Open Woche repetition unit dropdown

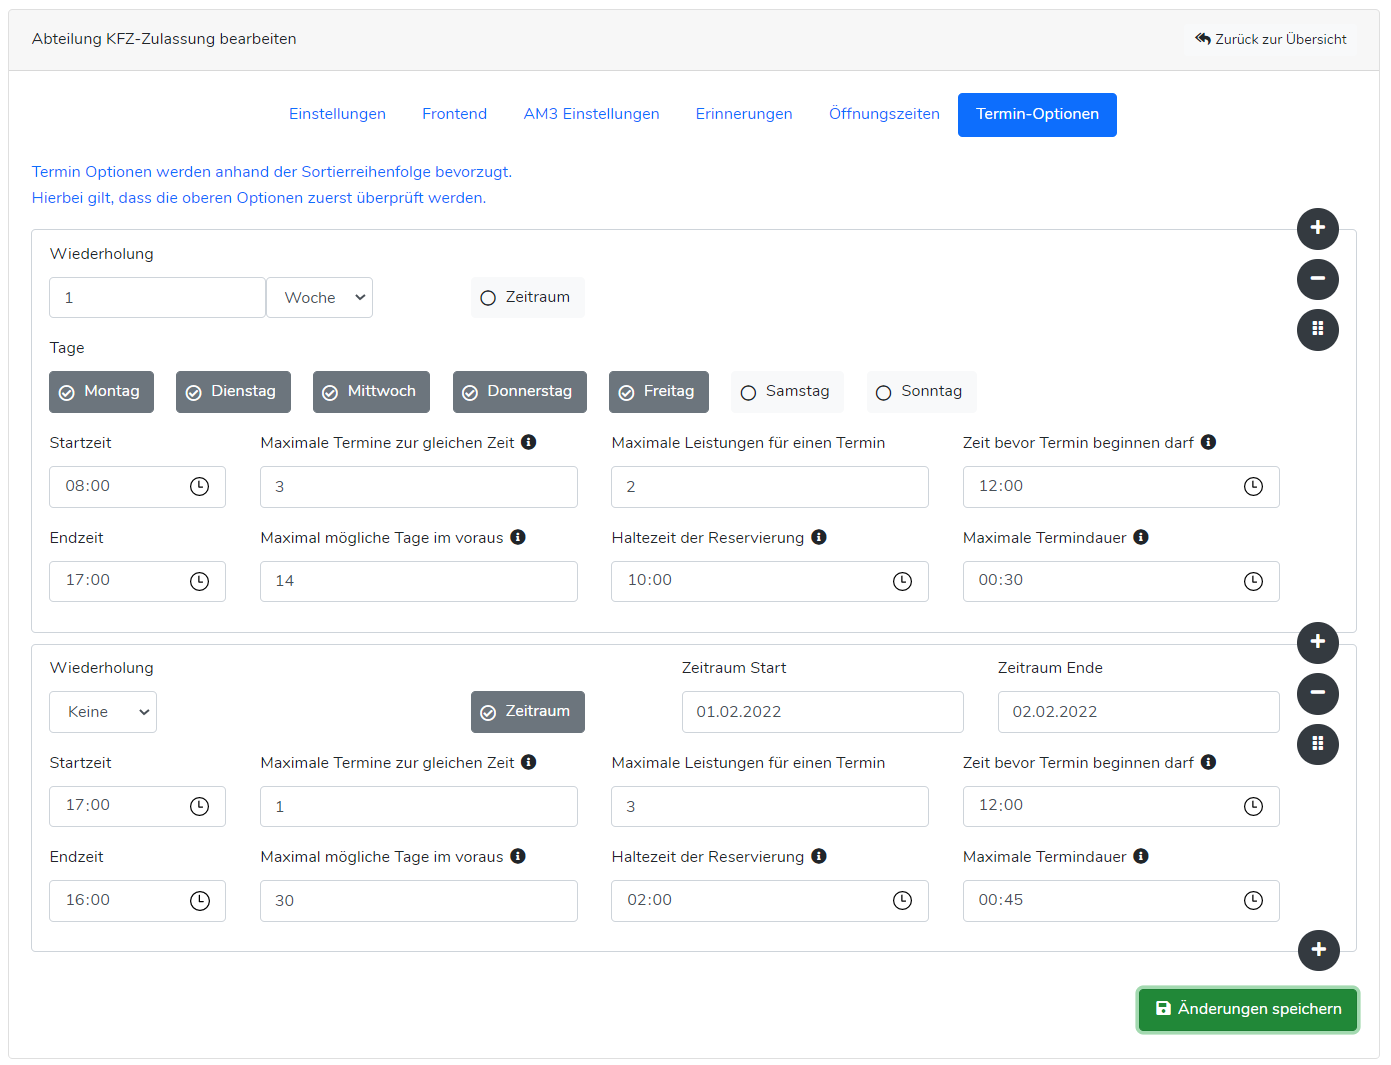point(319,298)
